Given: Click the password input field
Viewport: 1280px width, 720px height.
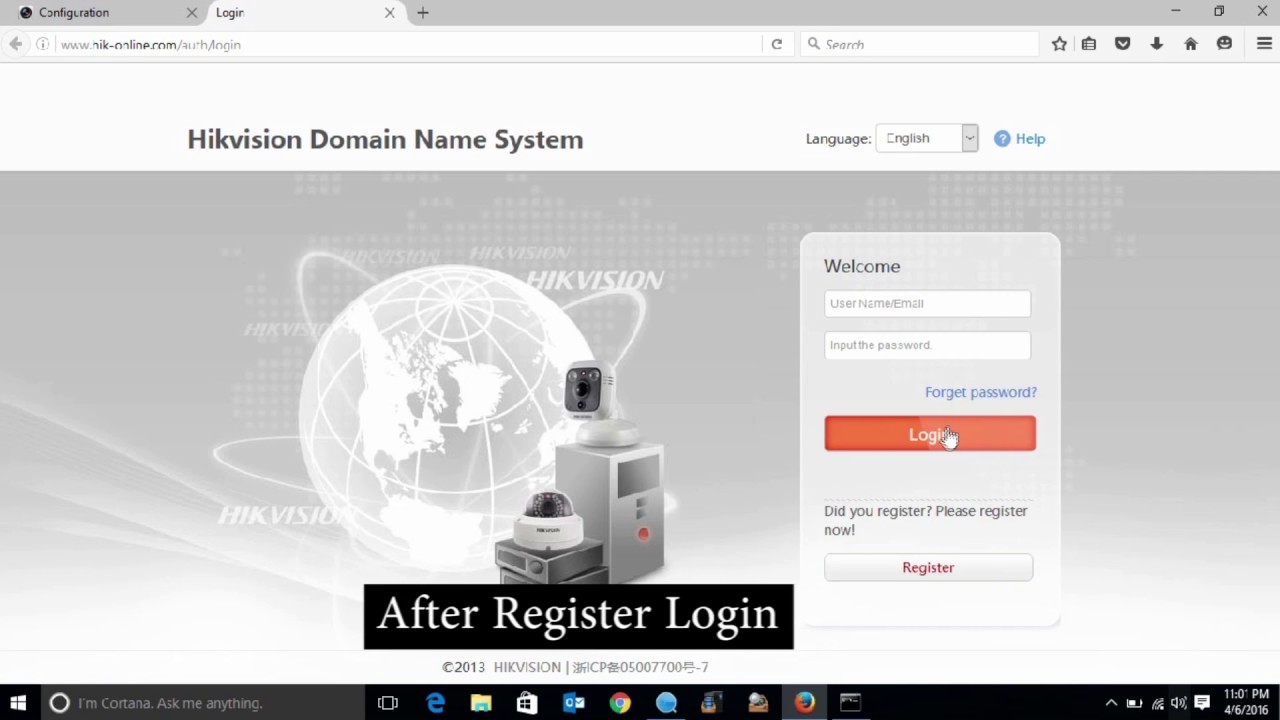Looking at the screenshot, I should [927, 345].
